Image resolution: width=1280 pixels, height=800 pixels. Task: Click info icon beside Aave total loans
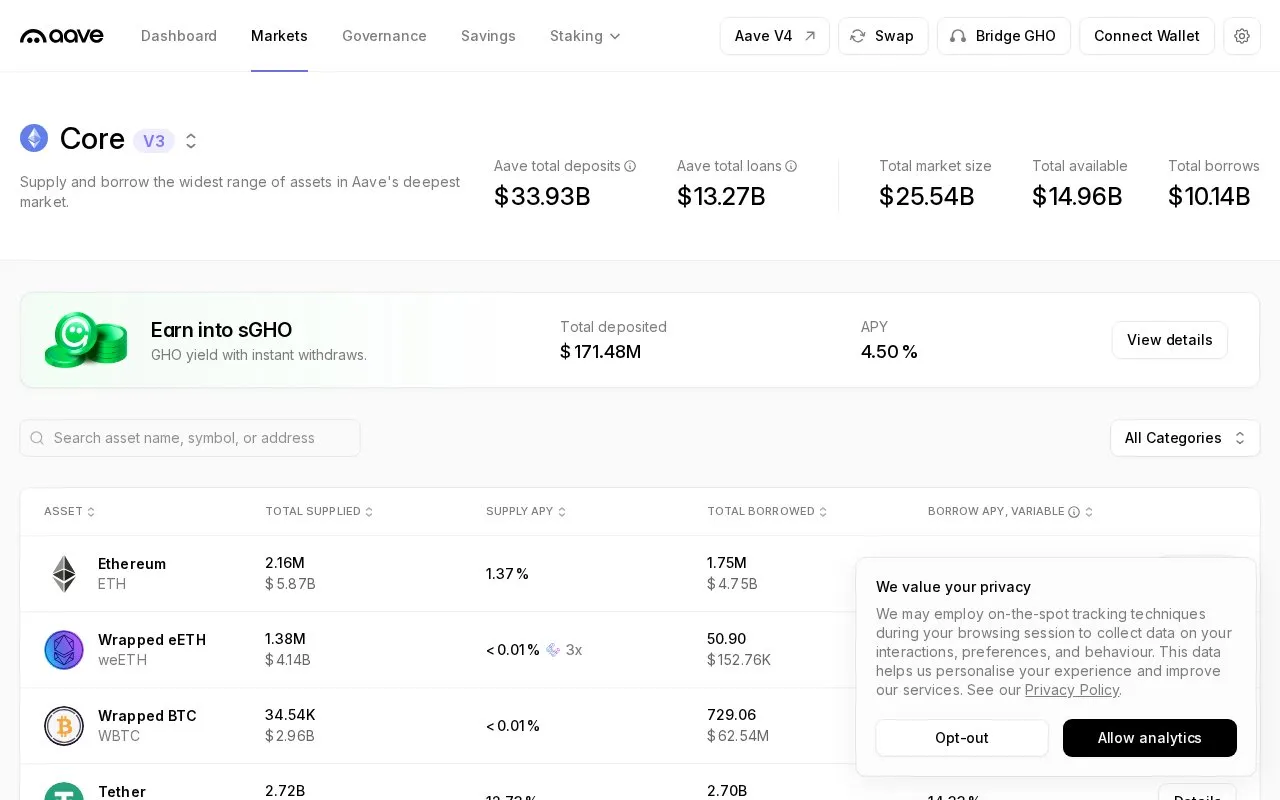(x=791, y=166)
